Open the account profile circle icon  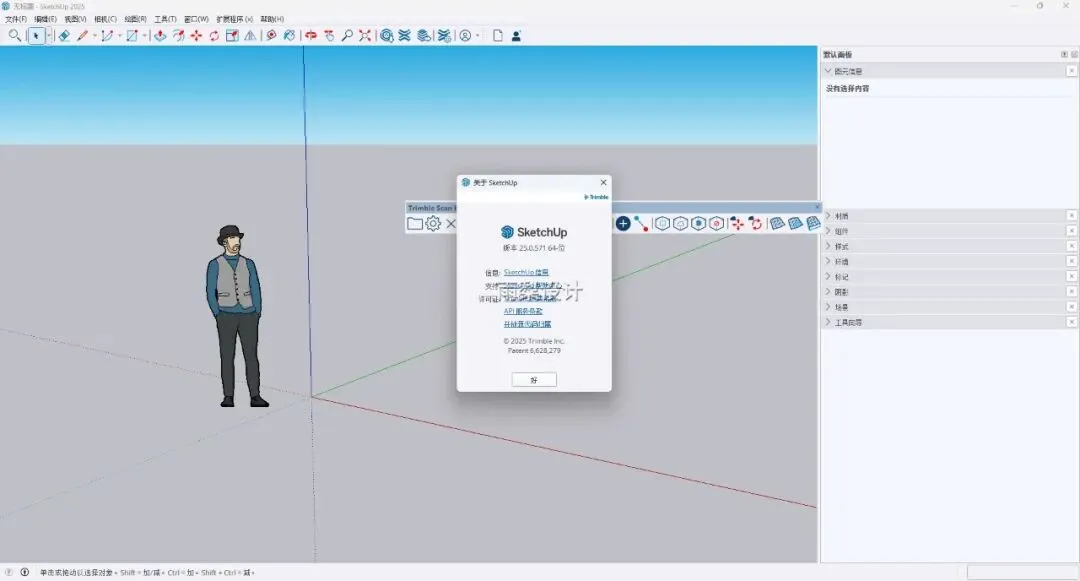click(x=466, y=36)
